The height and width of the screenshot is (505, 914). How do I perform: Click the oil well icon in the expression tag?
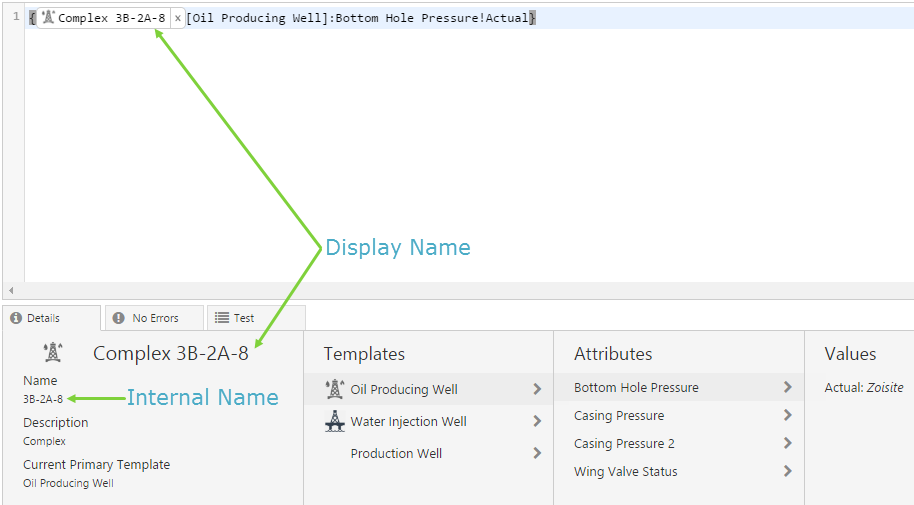point(48,18)
